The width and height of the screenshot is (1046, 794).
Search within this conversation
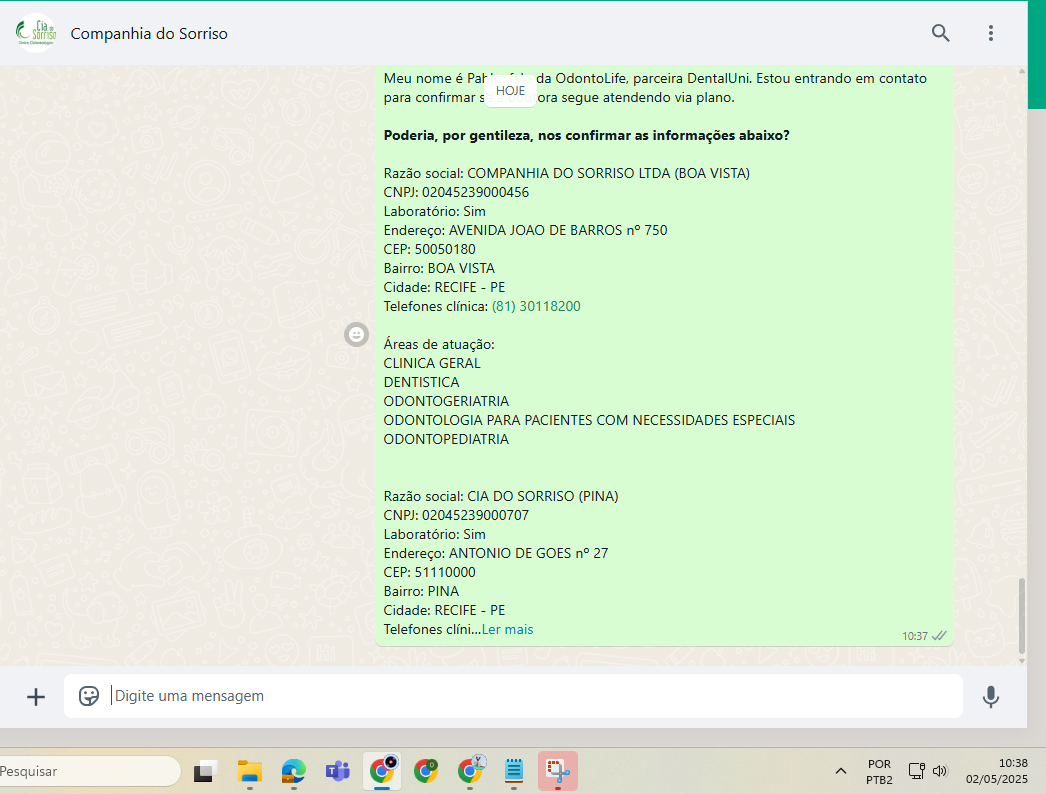point(941,33)
